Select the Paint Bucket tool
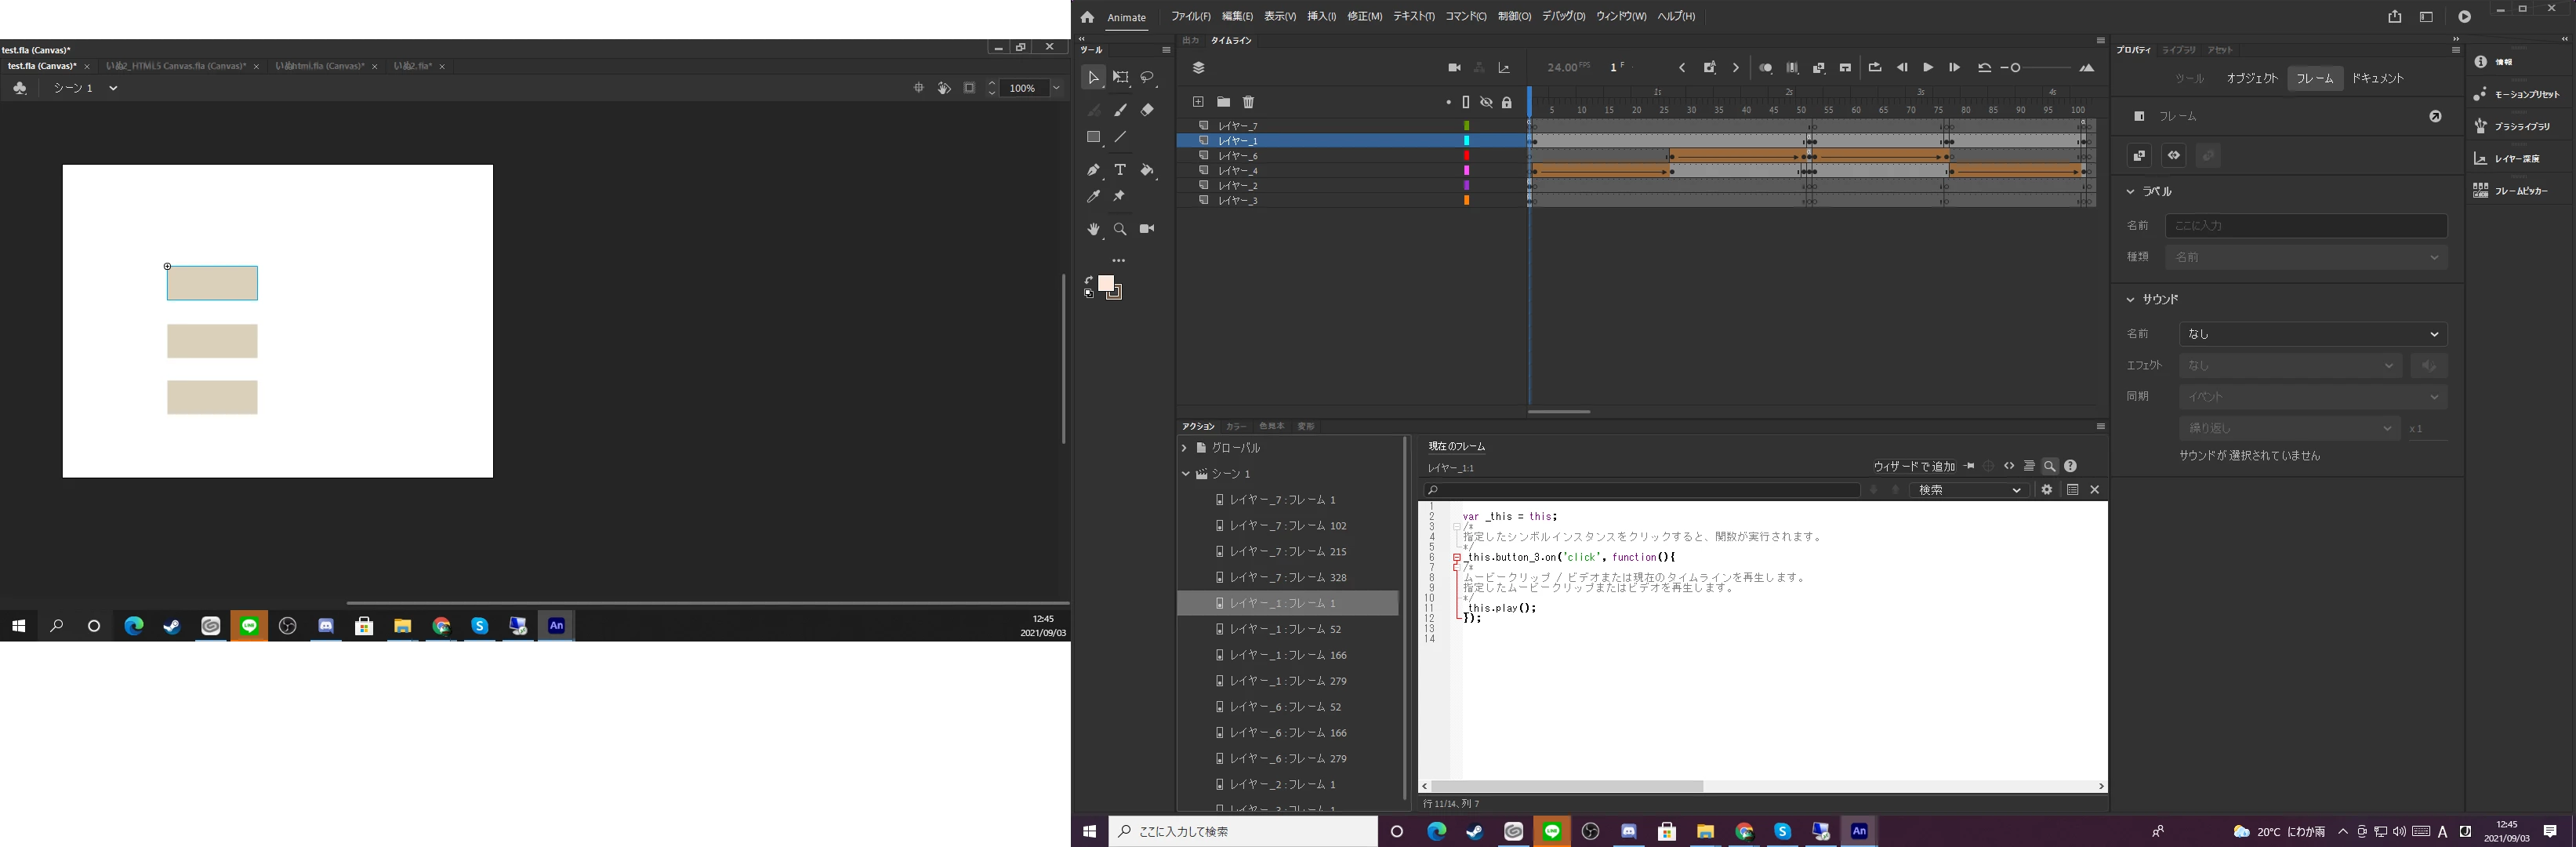 coord(1147,170)
